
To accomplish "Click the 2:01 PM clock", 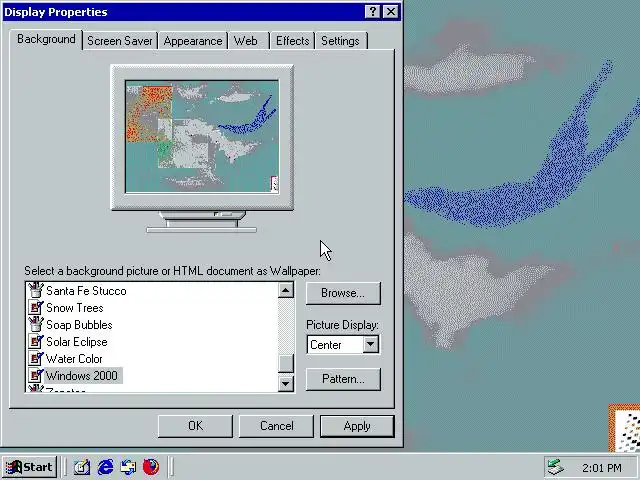I will click(x=602, y=468).
